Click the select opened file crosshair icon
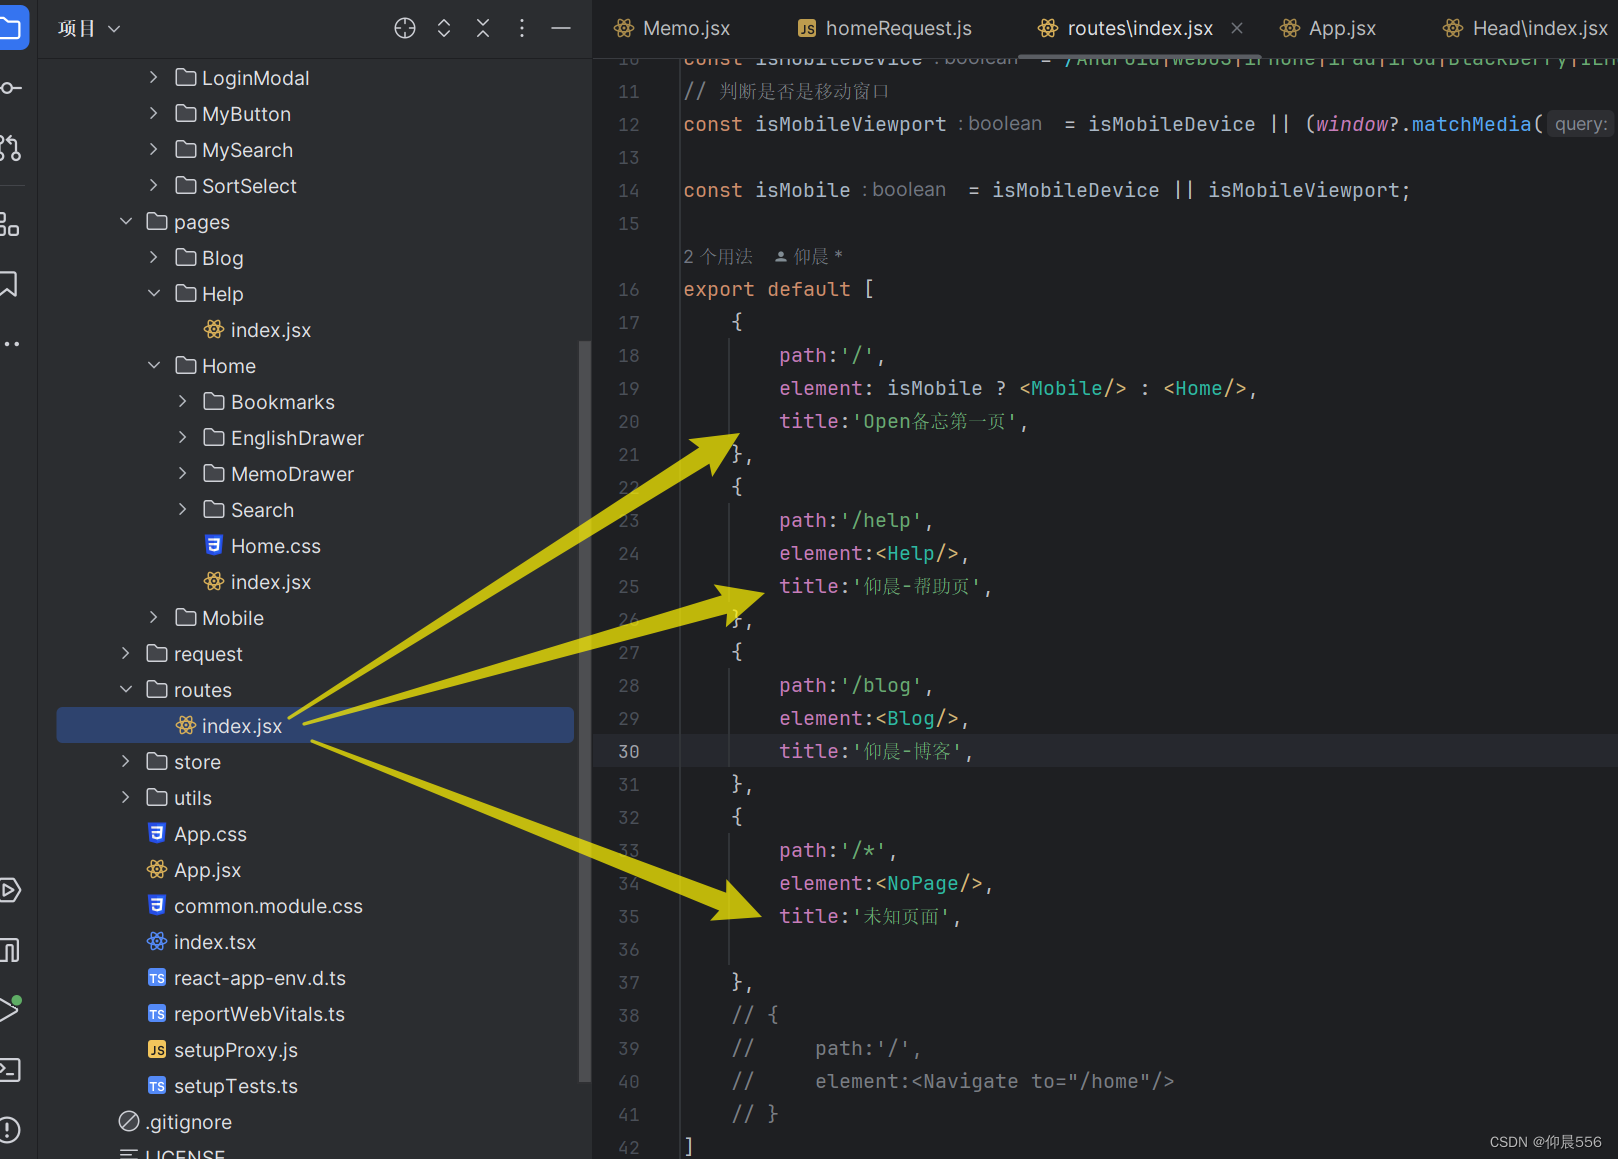Viewport: 1618px width, 1159px height. (404, 28)
